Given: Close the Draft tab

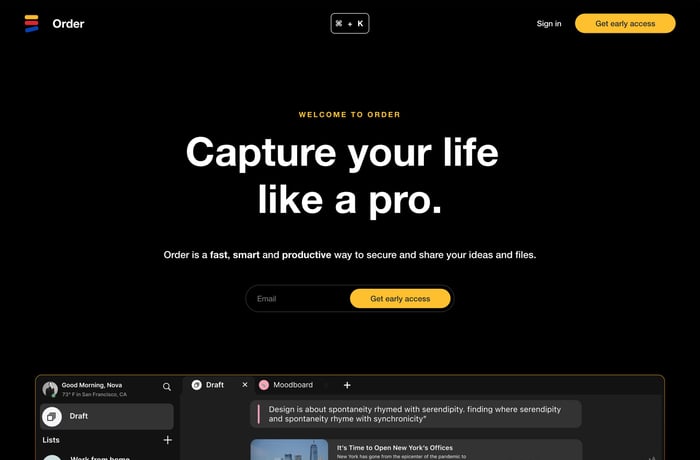Looking at the screenshot, I should click(245, 385).
